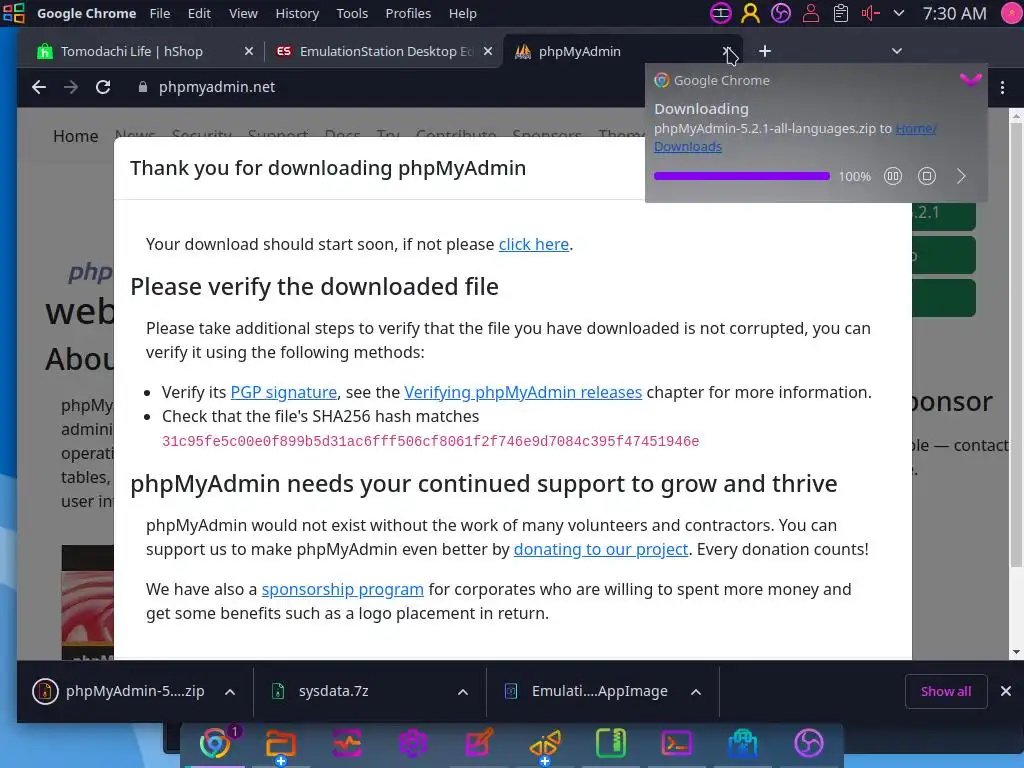The image size is (1024, 768).
Task: Click the keyboard layout tray icon
Action: [x=720, y=13]
